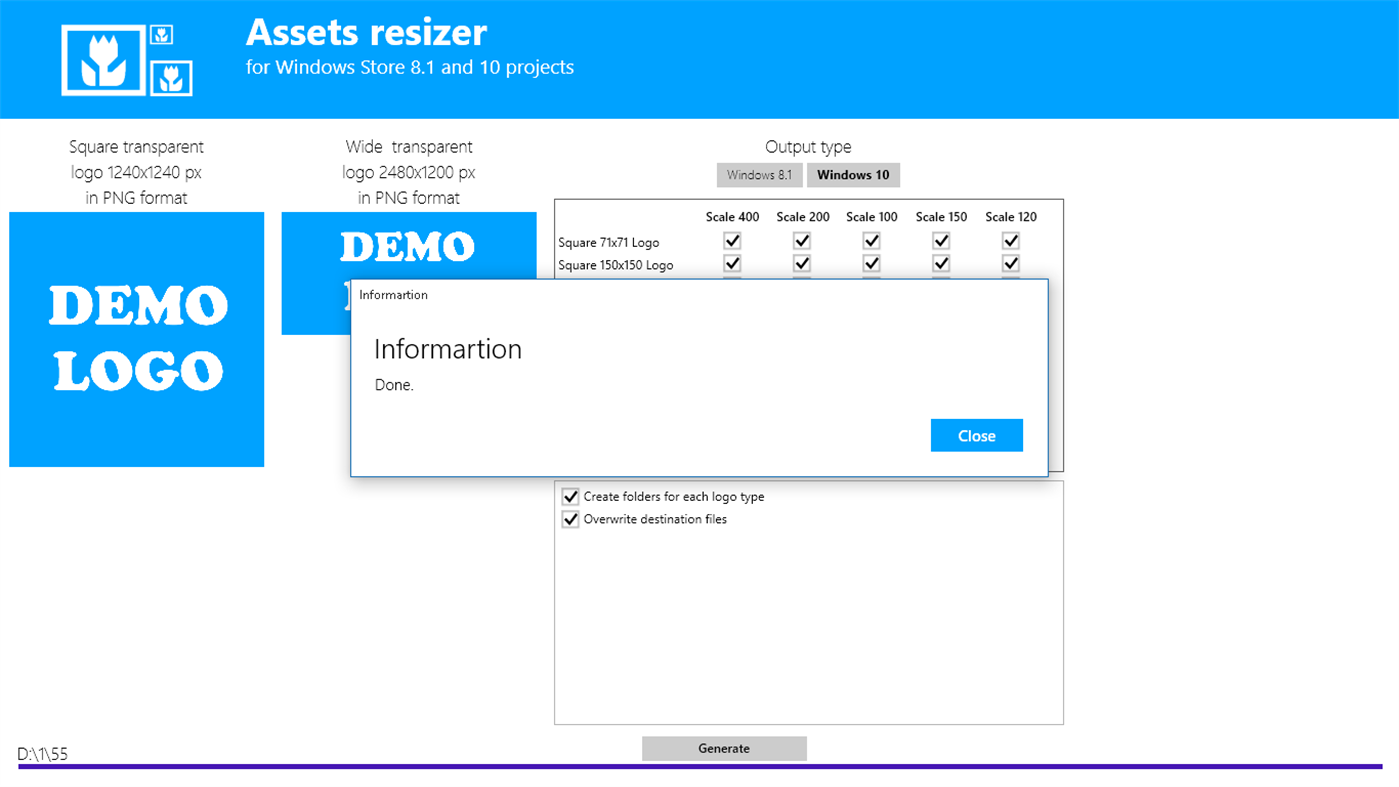Toggle Square 150x150 Logo Scale 400

pos(732,264)
